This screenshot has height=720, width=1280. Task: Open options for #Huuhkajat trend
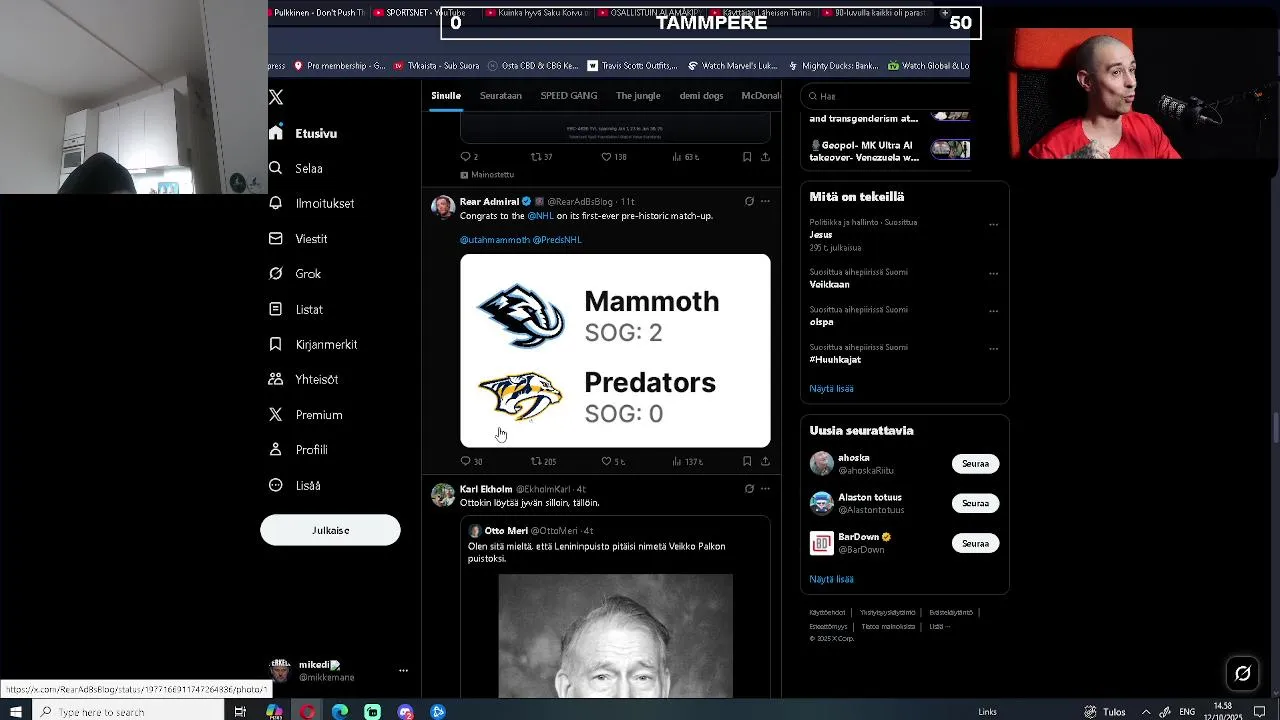(993, 349)
